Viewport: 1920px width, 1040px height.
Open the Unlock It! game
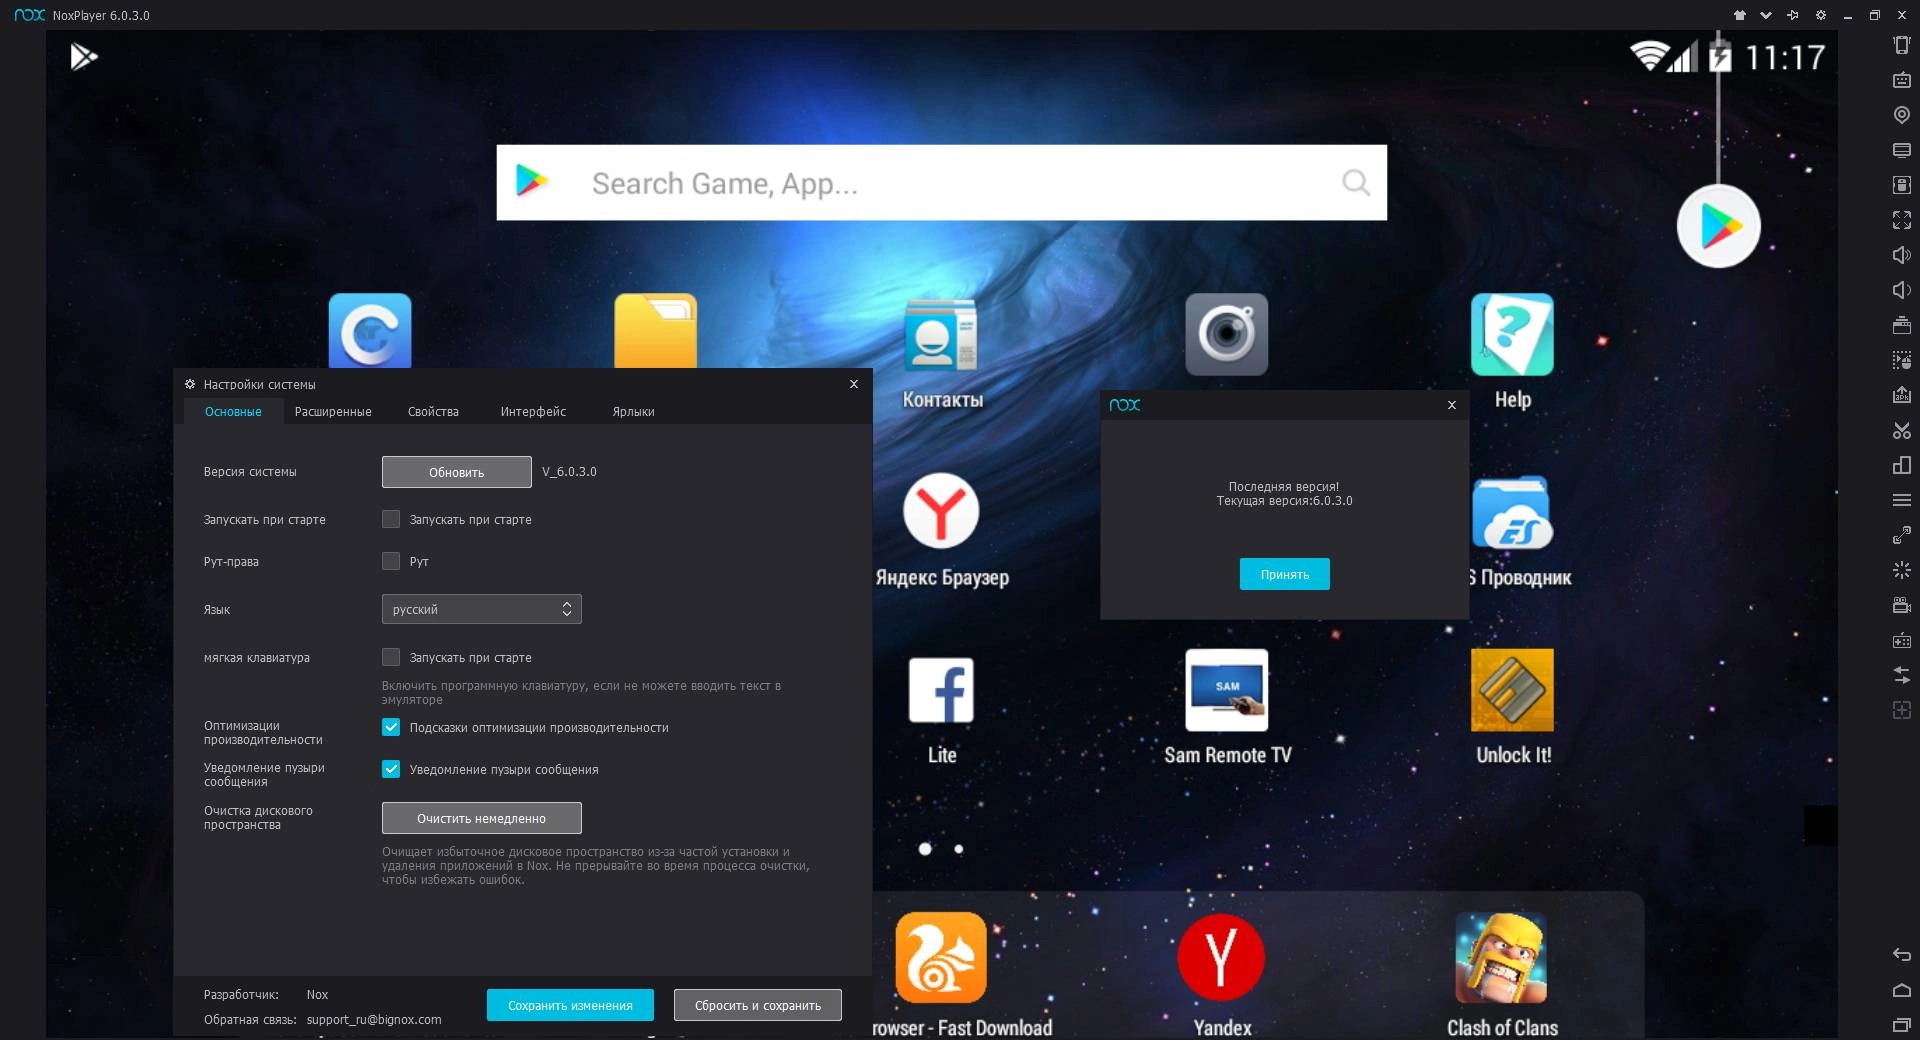(1512, 690)
